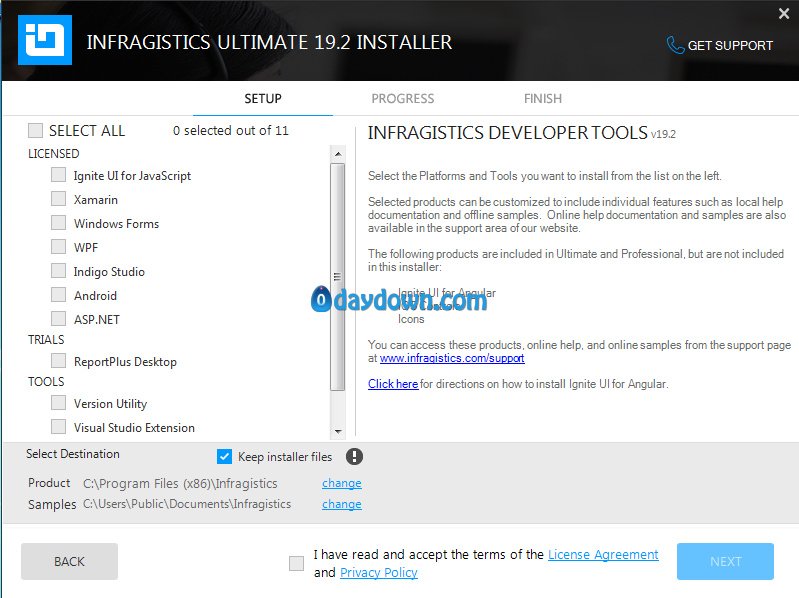The image size is (799, 598).
Task: Click the Samples path C:\Users\Public\Documents\Infragistics
Action: pos(187,504)
